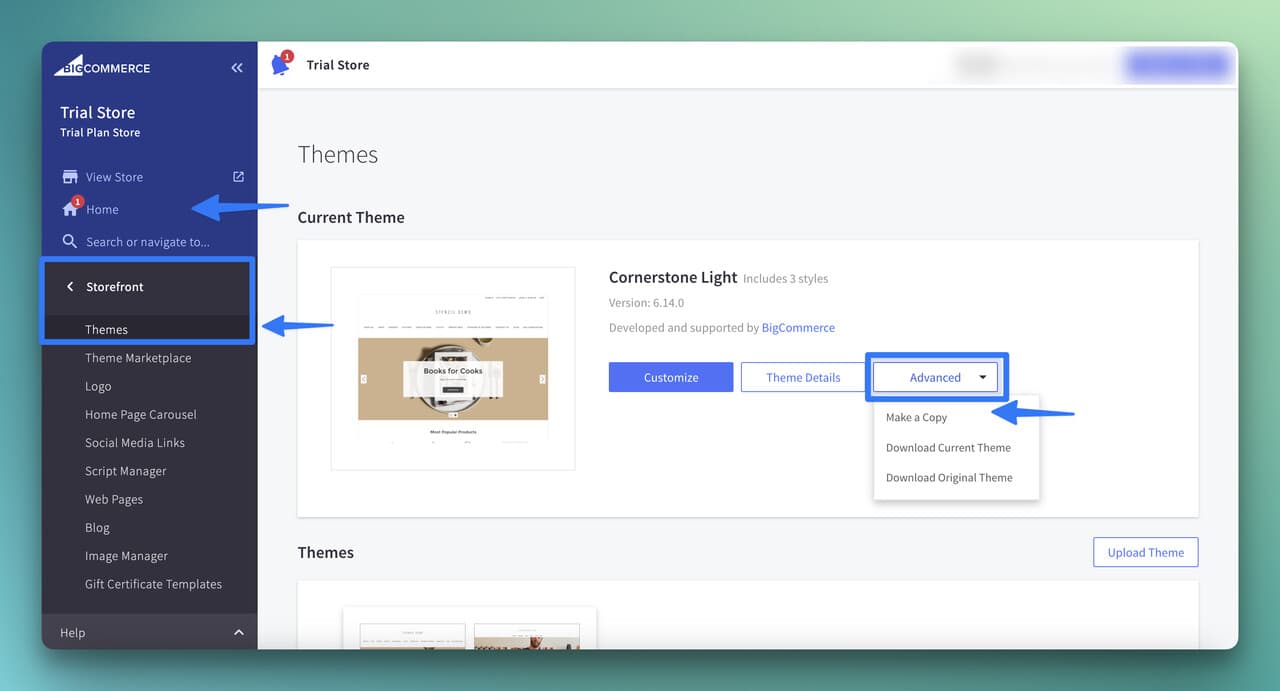Select Make a Copy option
The width and height of the screenshot is (1280, 691).
tap(916, 418)
